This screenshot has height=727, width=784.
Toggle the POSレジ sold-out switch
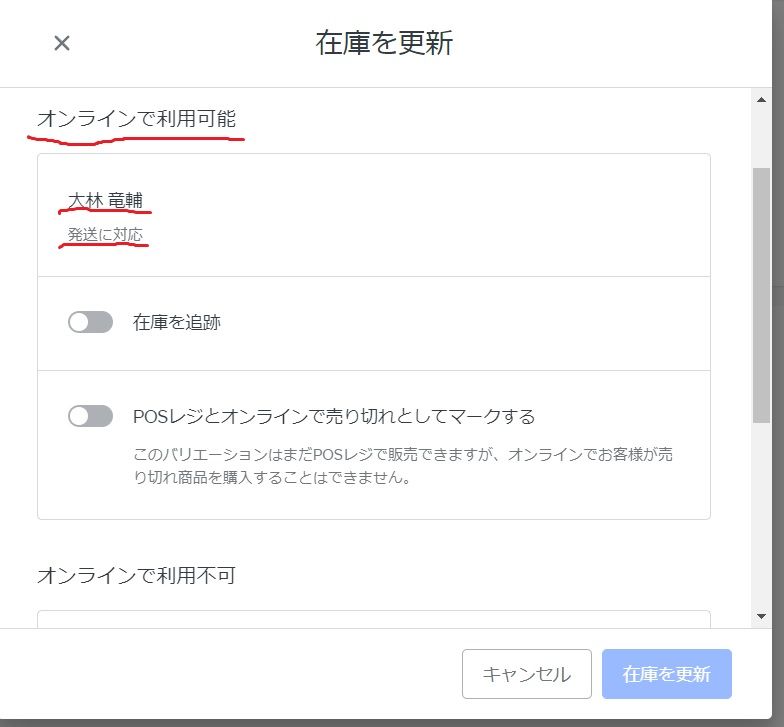click(90, 416)
